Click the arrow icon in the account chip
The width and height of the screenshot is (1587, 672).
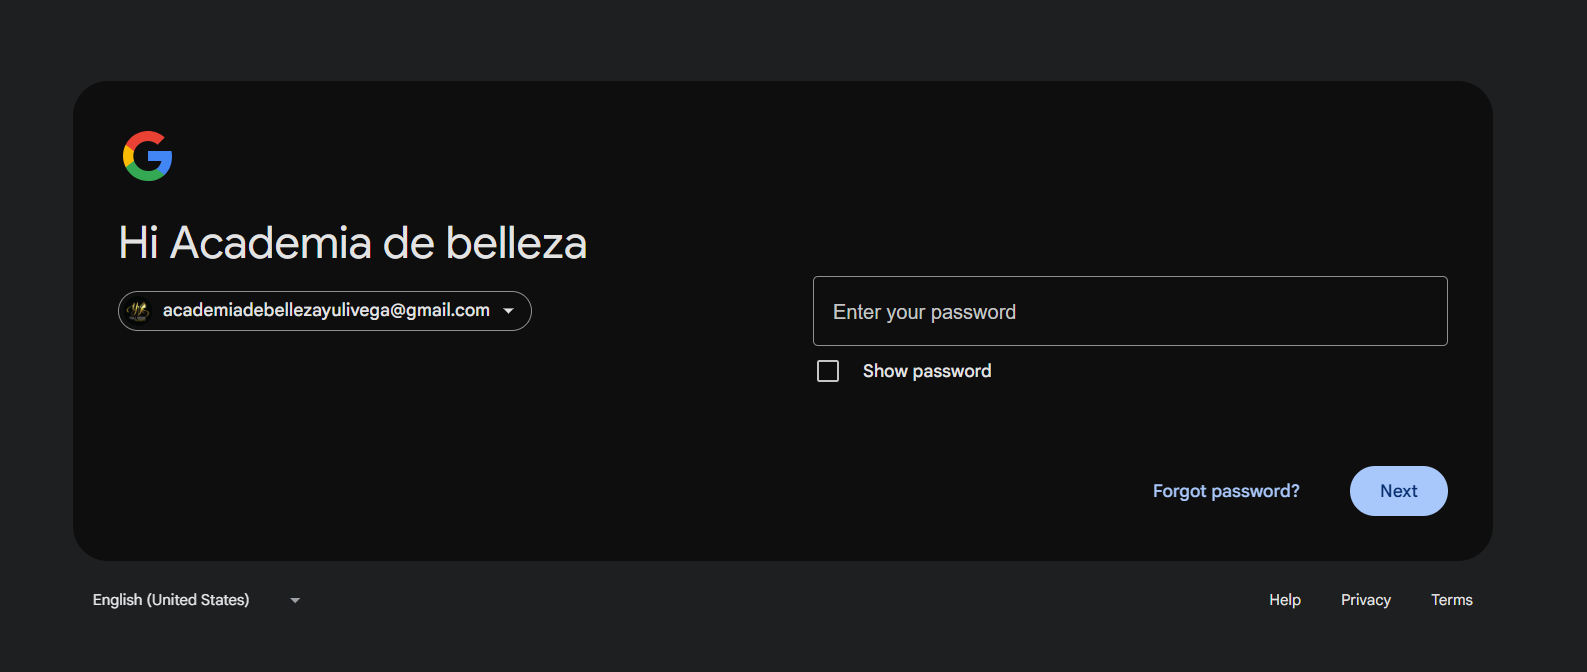click(x=509, y=311)
